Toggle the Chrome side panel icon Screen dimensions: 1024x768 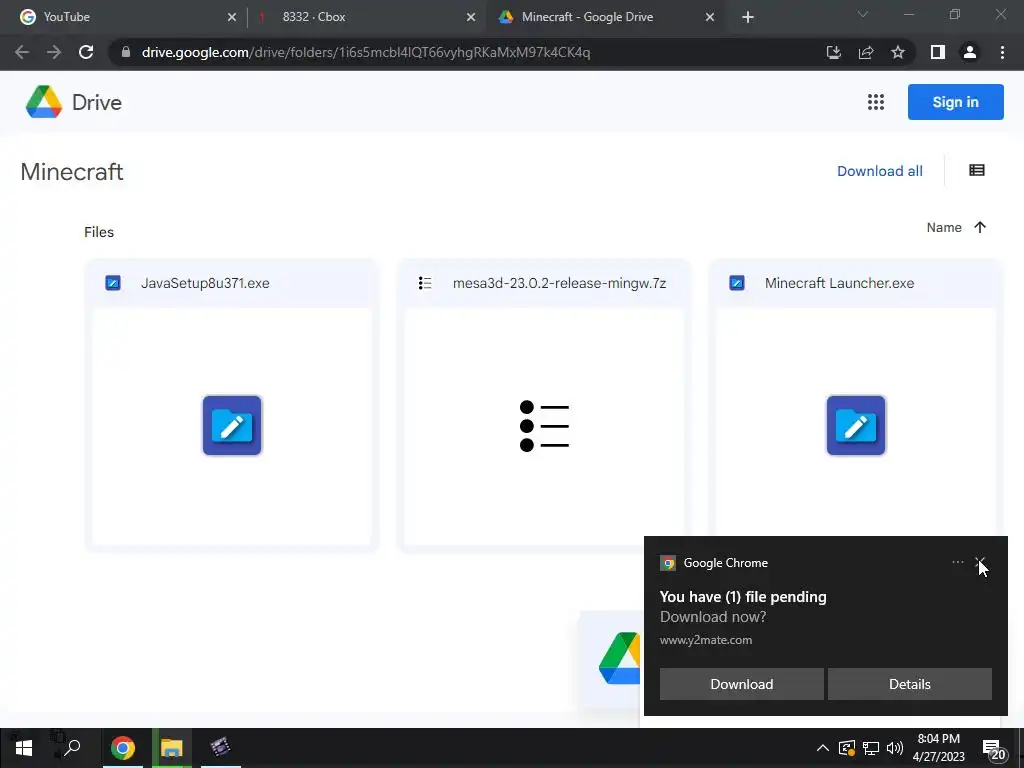pos(938,52)
